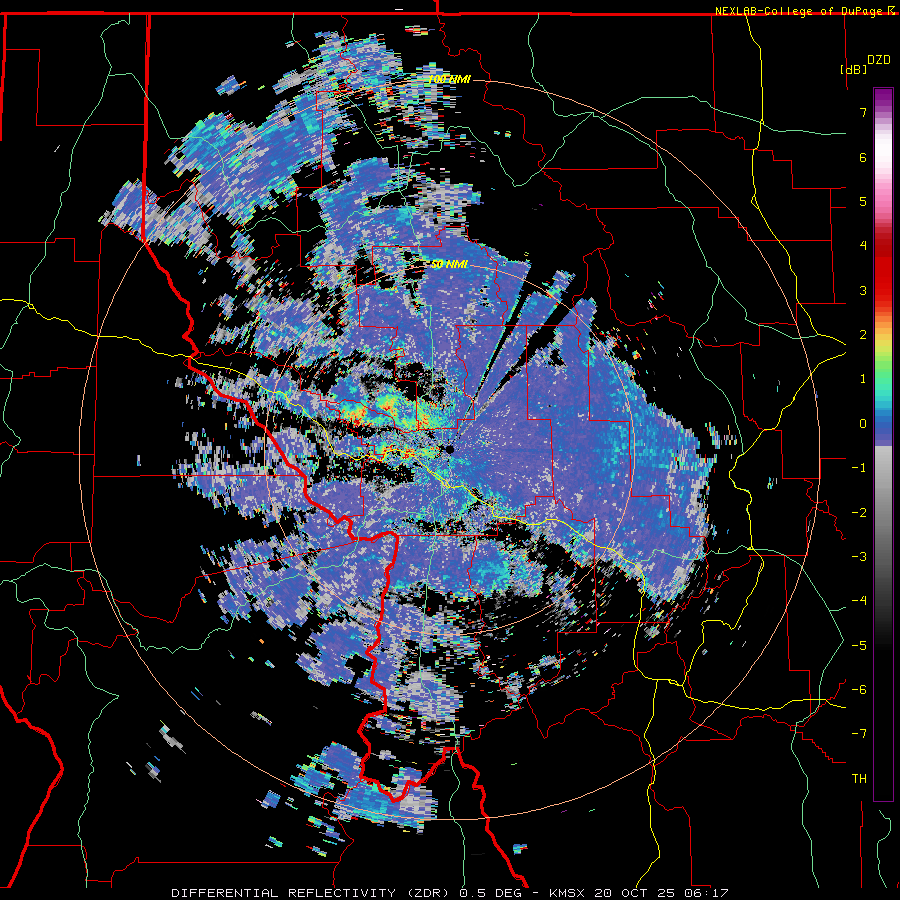Viewport: 900px width, 900px height.
Task: Select the 6 tick label on the scale
Action: tap(863, 157)
